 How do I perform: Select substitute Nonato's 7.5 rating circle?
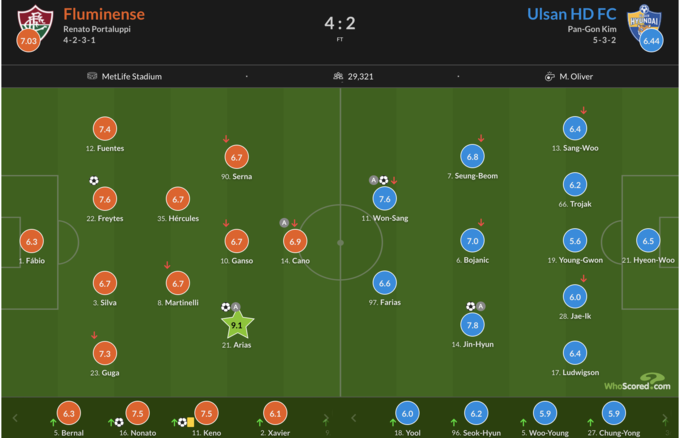[x=138, y=414]
